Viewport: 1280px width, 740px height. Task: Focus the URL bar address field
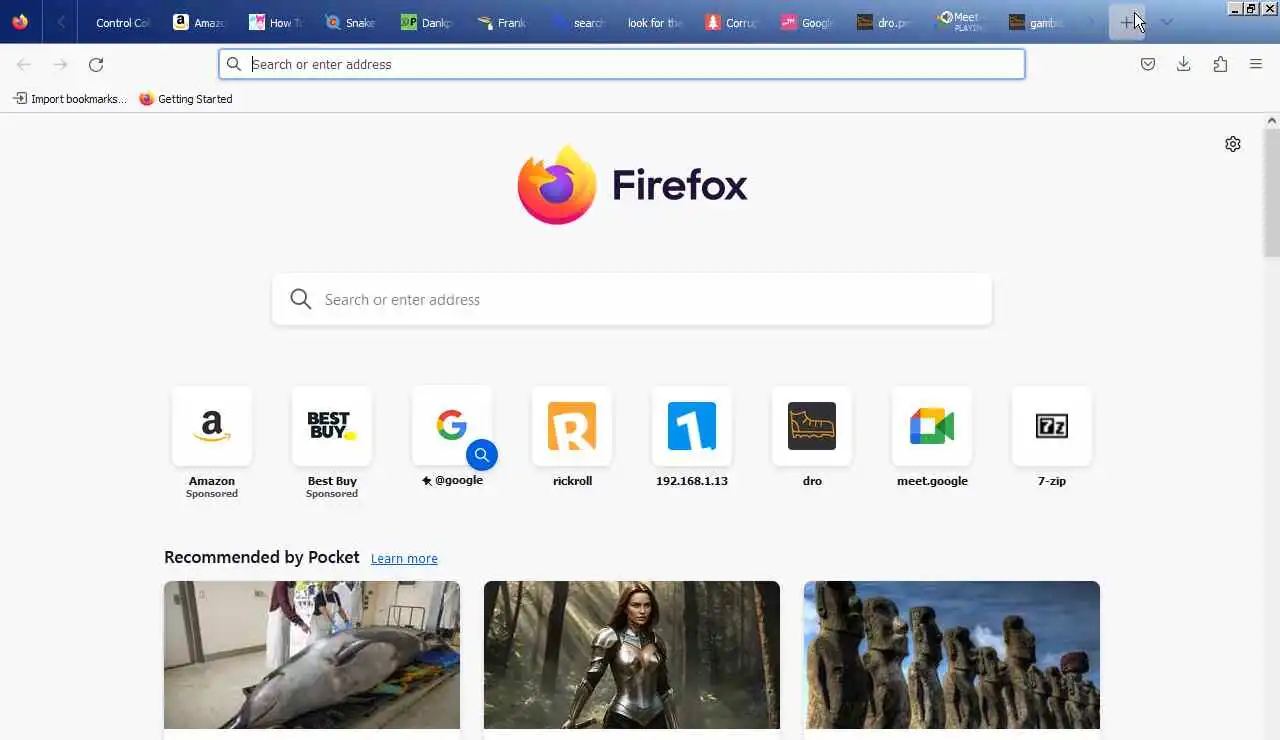point(622,64)
